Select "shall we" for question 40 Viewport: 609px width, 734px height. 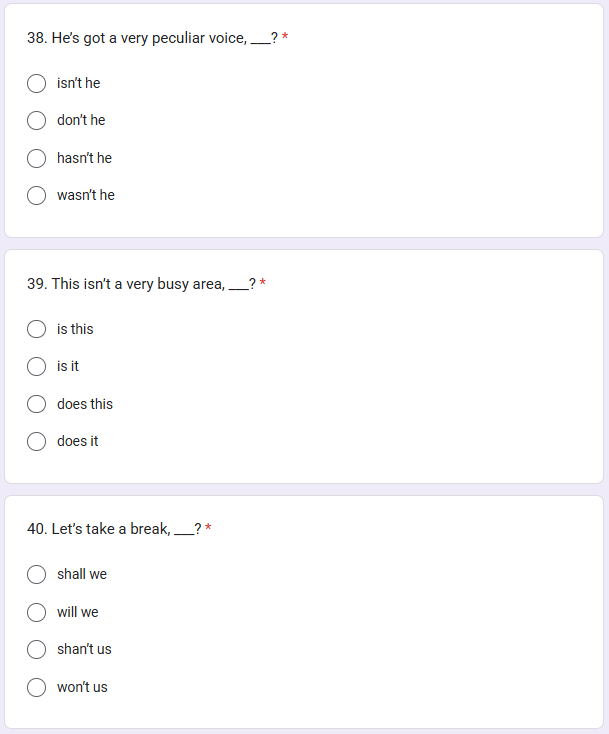[37, 574]
